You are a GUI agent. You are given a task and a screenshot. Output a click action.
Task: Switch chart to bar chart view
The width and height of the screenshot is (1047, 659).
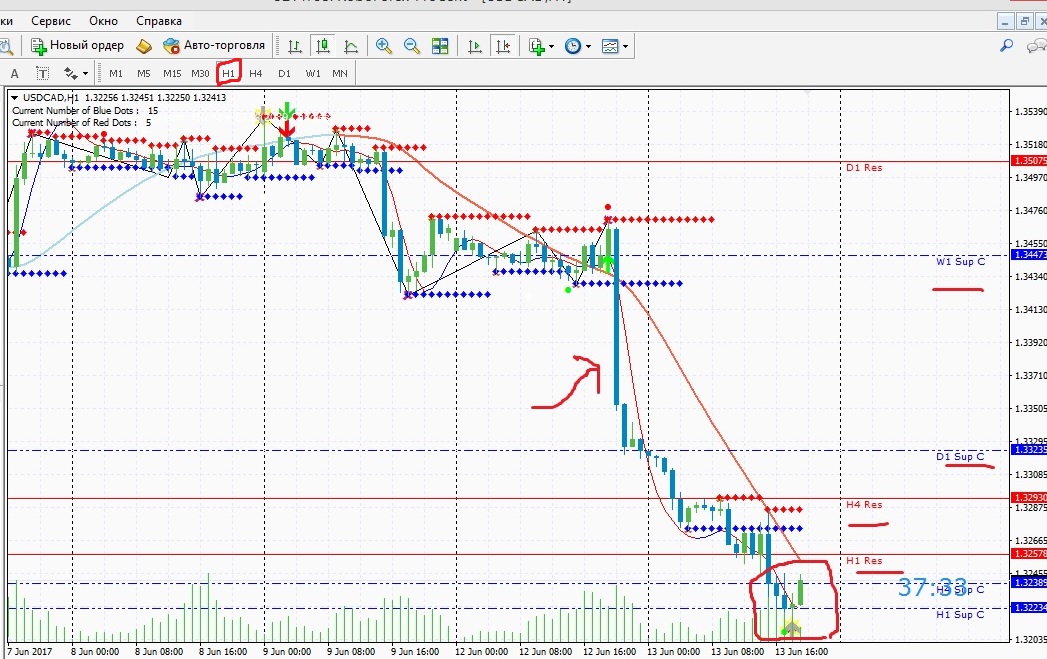tap(294, 46)
